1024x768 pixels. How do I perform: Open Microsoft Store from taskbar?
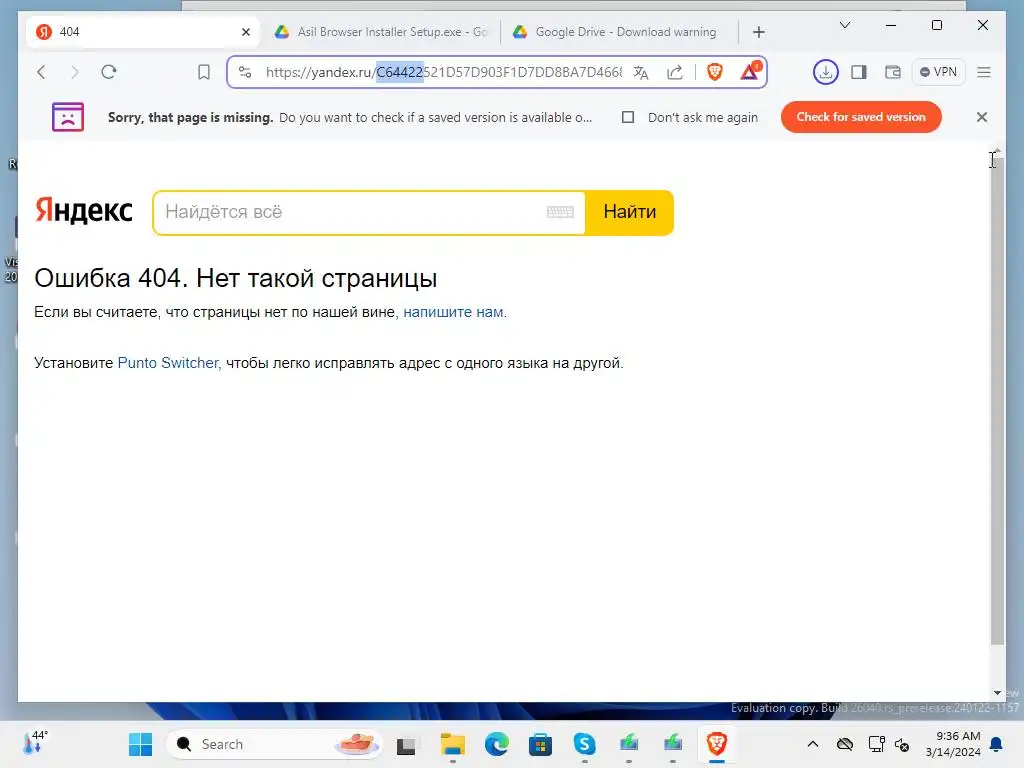(540, 744)
